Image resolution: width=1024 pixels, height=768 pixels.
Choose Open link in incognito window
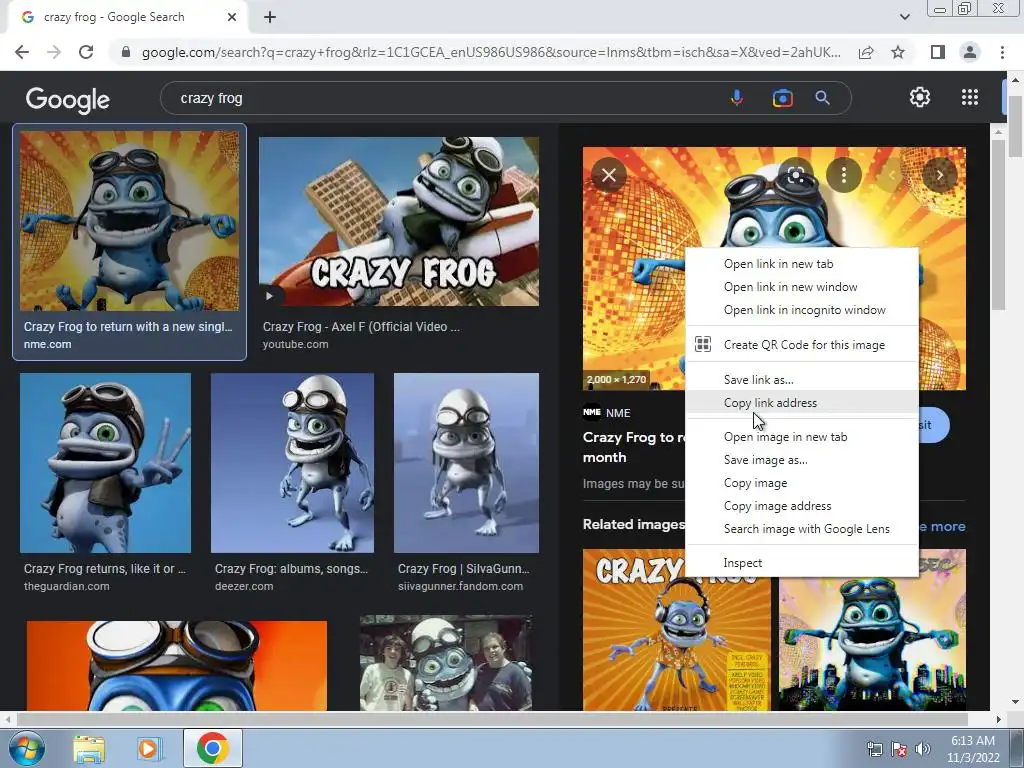tap(802, 310)
